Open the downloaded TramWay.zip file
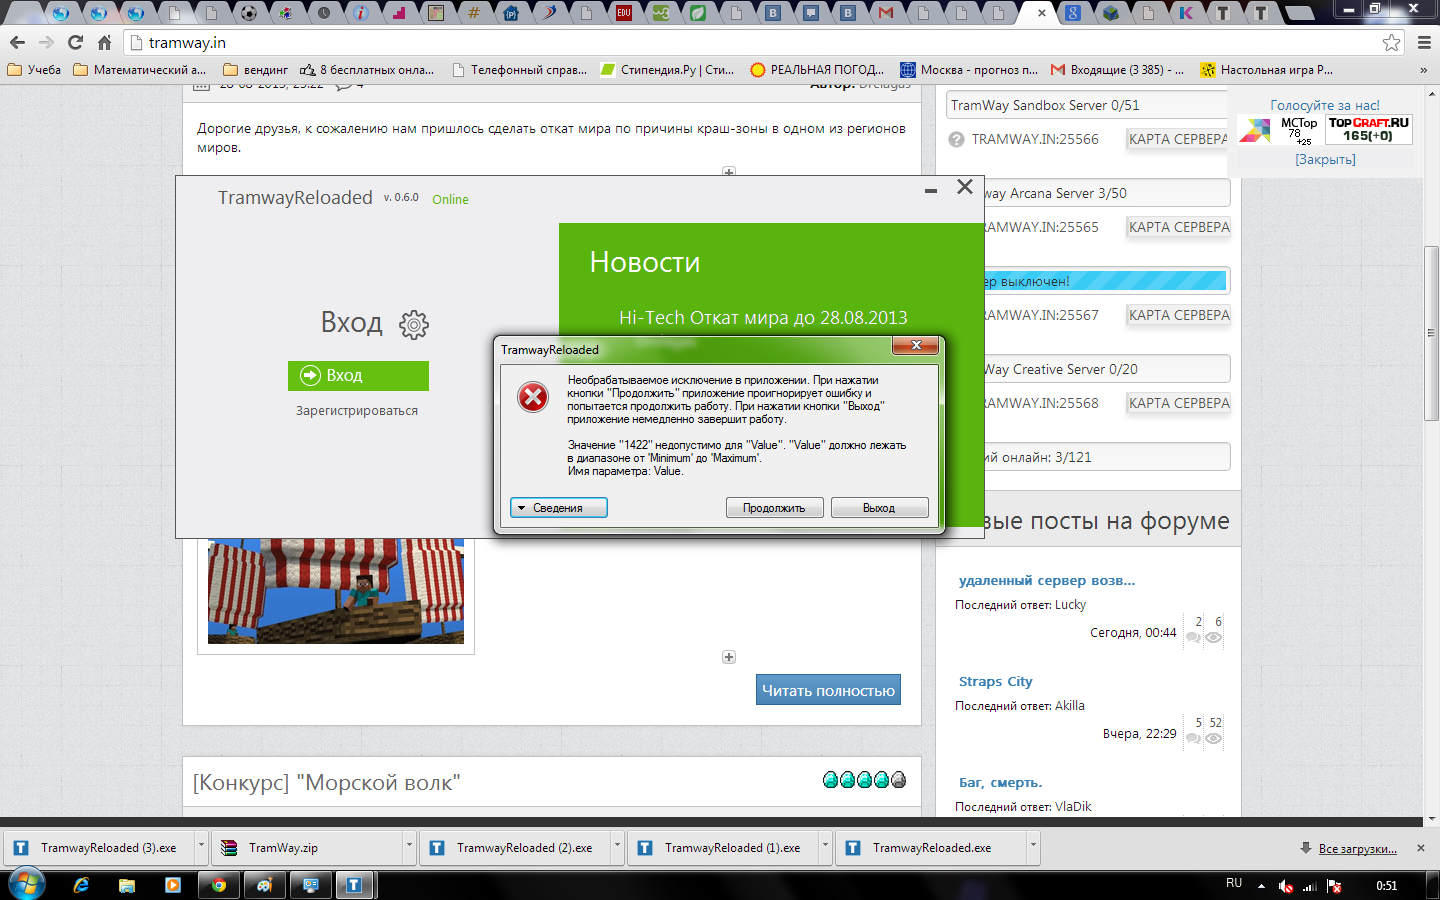 point(308,848)
